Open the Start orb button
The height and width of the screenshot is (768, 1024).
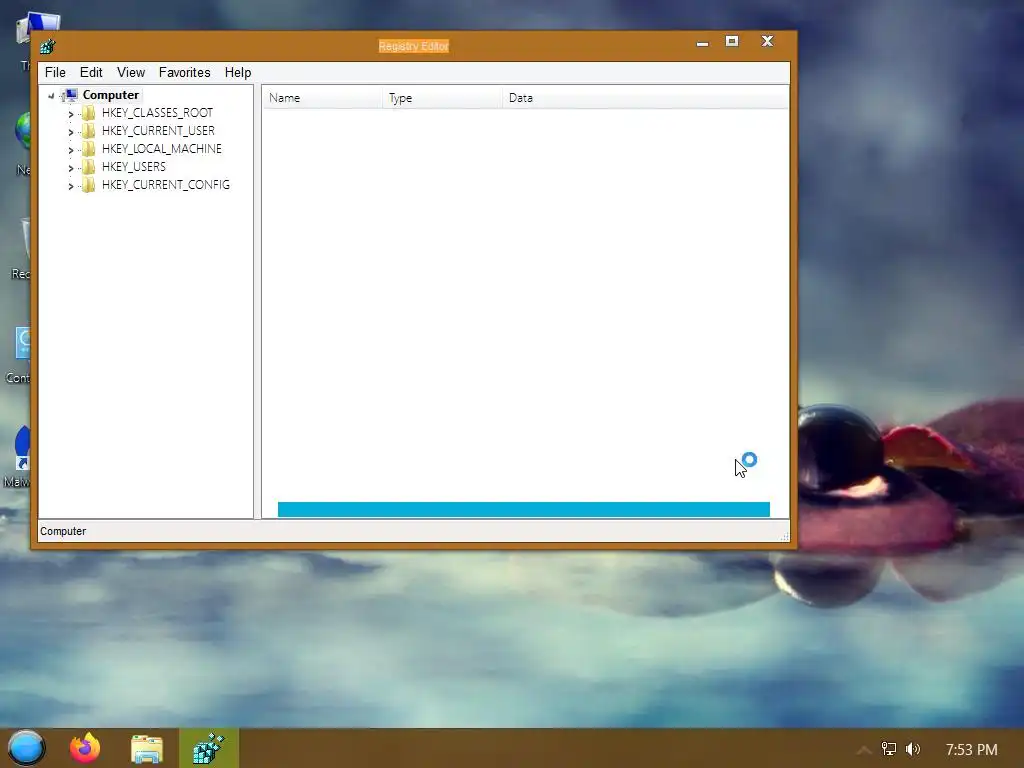(26, 748)
